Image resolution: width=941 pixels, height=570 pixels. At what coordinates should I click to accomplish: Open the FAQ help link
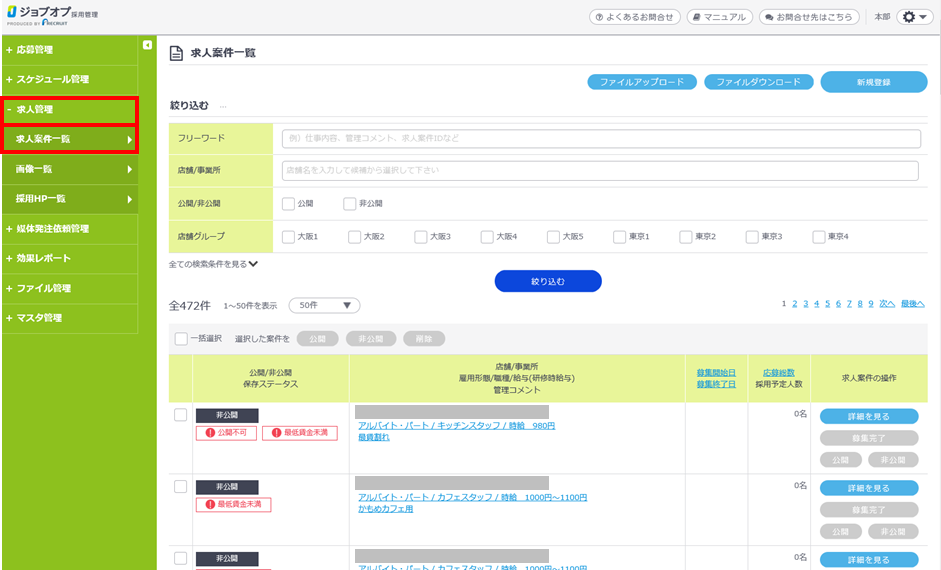(x=635, y=17)
